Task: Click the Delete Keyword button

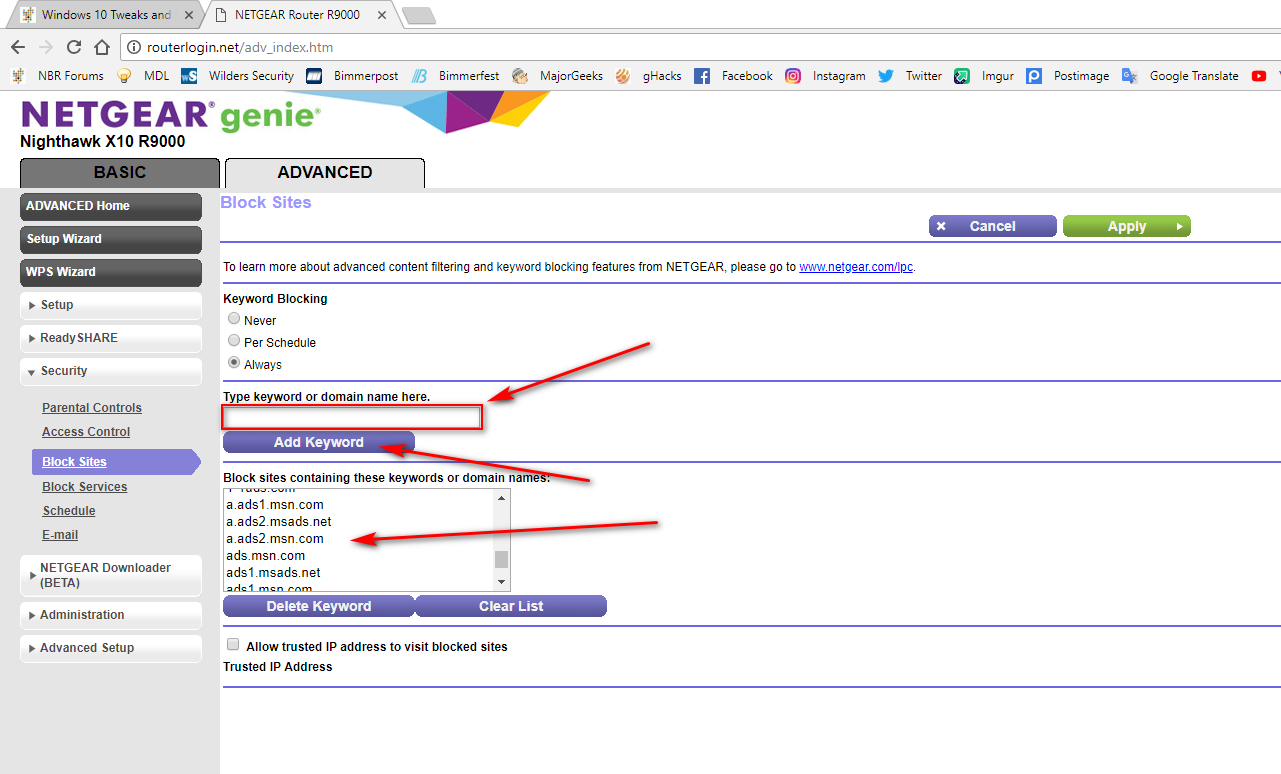Action: tap(319, 606)
